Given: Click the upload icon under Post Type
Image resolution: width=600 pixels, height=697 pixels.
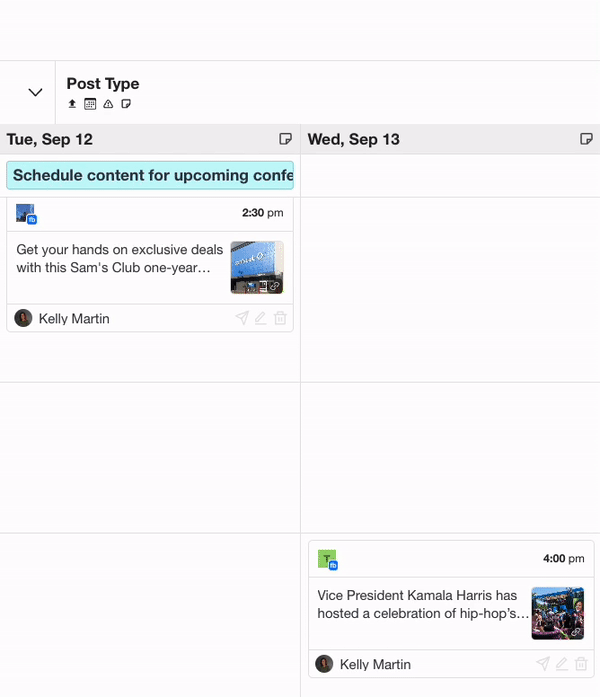Looking at the screenshot, I should tap(72, 104).
